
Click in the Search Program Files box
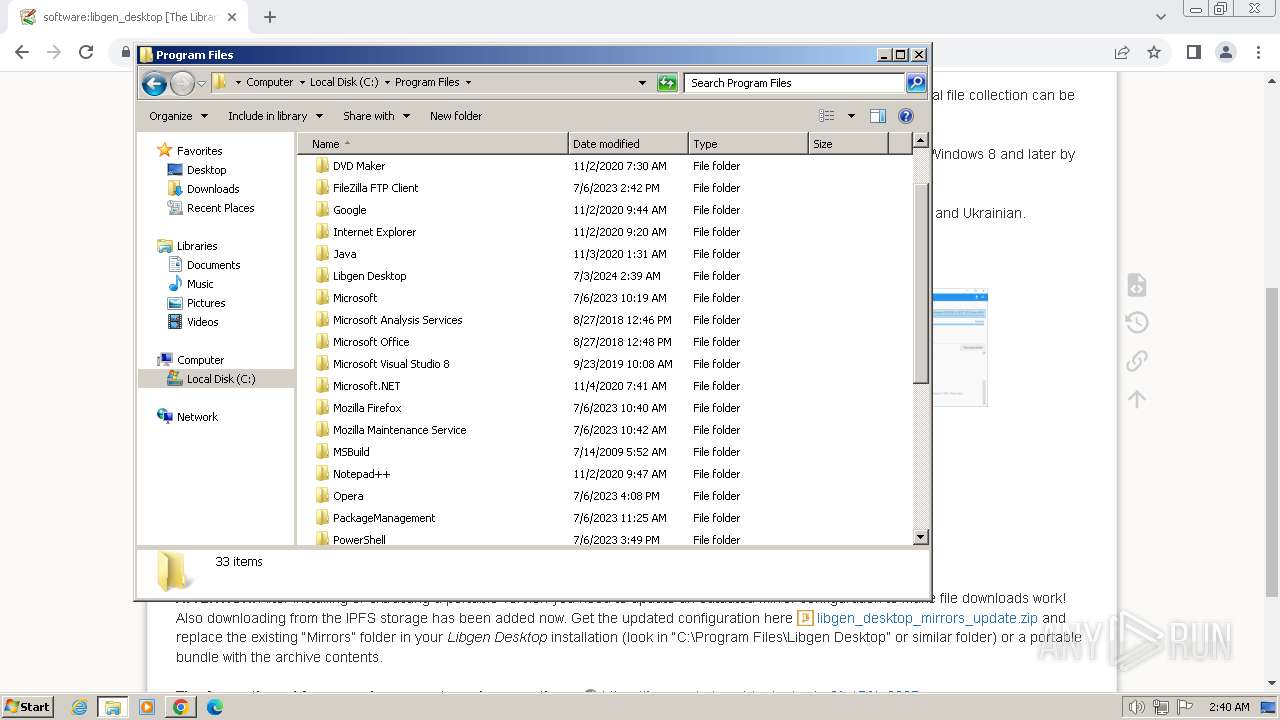[795, 83]
